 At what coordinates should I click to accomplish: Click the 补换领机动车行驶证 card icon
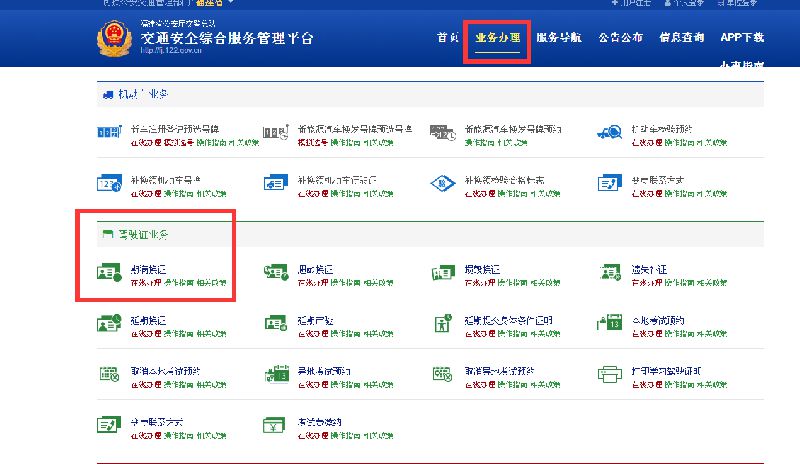point(276,183)
